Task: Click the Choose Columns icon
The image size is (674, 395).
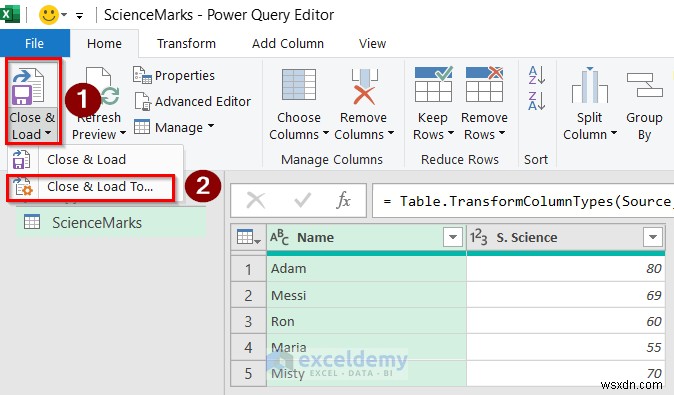Action: coord(299,85)
